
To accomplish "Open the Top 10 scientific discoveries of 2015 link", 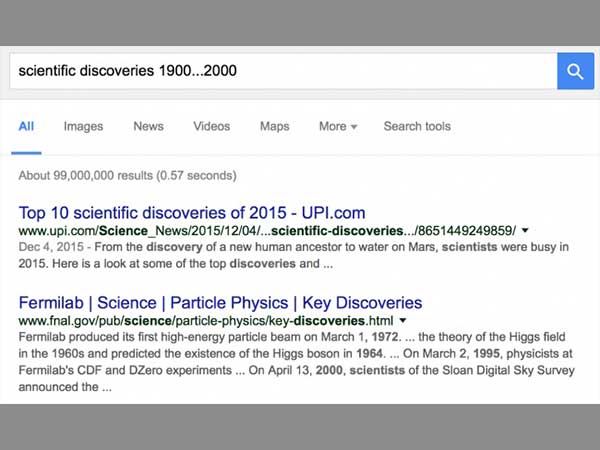I will [x=192, y=212].
